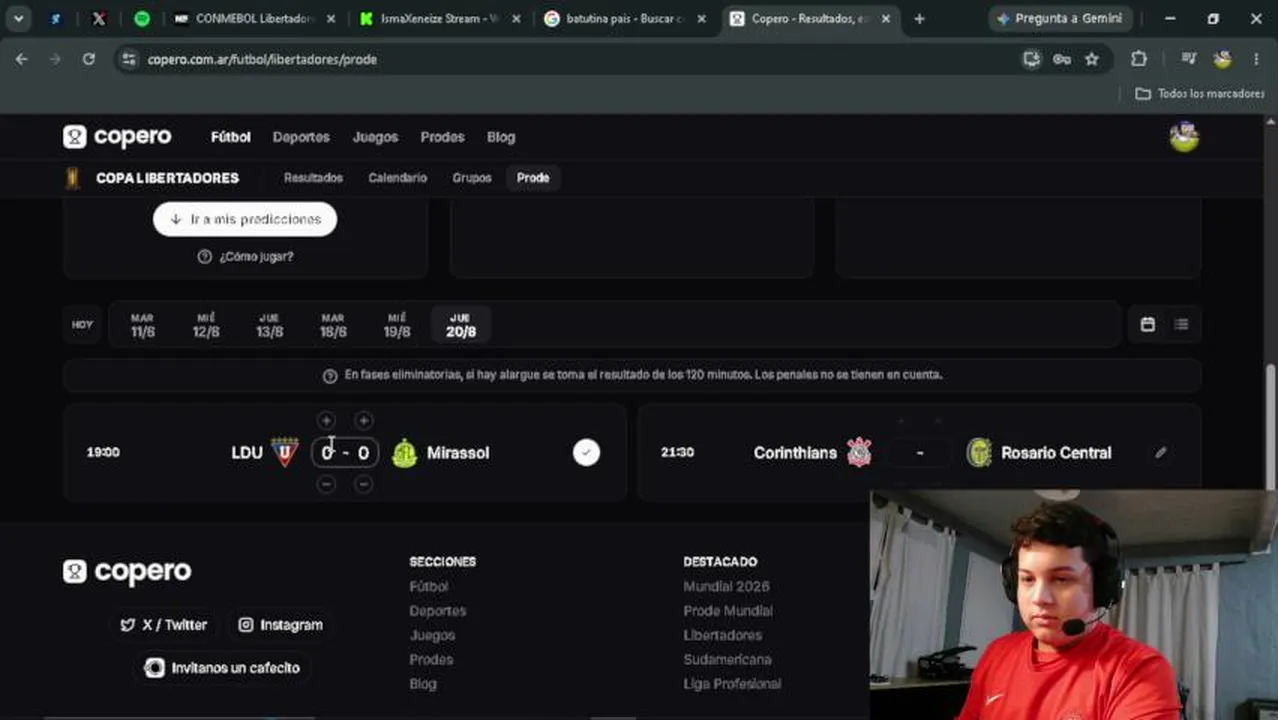Open the browser extensions puzzle icon
This screenshot has height=720, width=1278.
(x=1139, y=59)
